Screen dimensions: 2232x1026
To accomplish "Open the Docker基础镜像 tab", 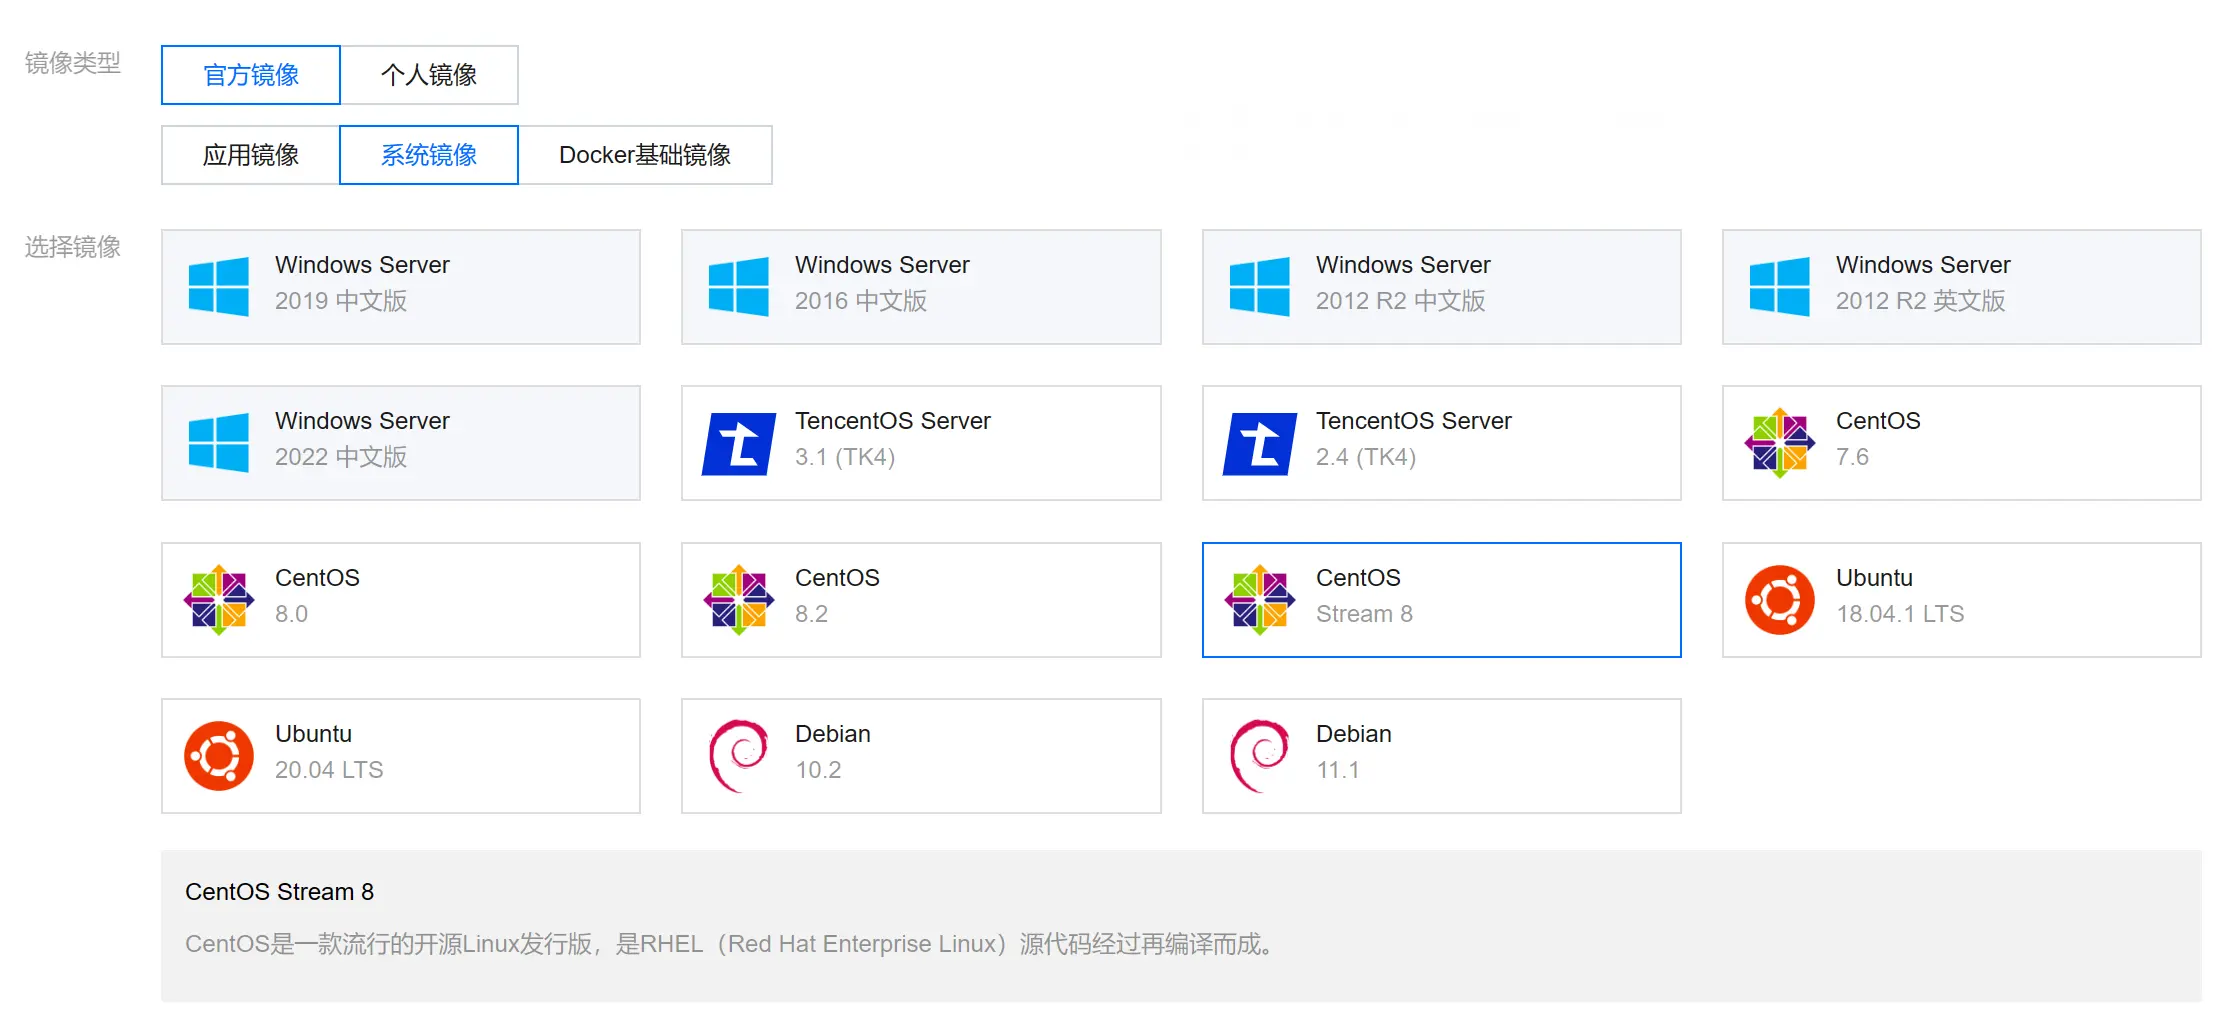I will click(645, 155).
